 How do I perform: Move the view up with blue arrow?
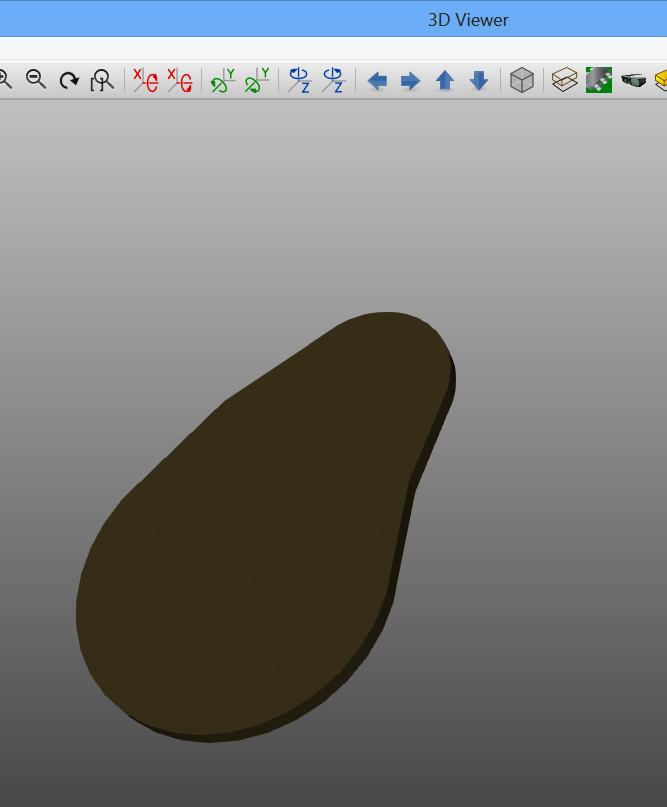(x=445, y=81)
